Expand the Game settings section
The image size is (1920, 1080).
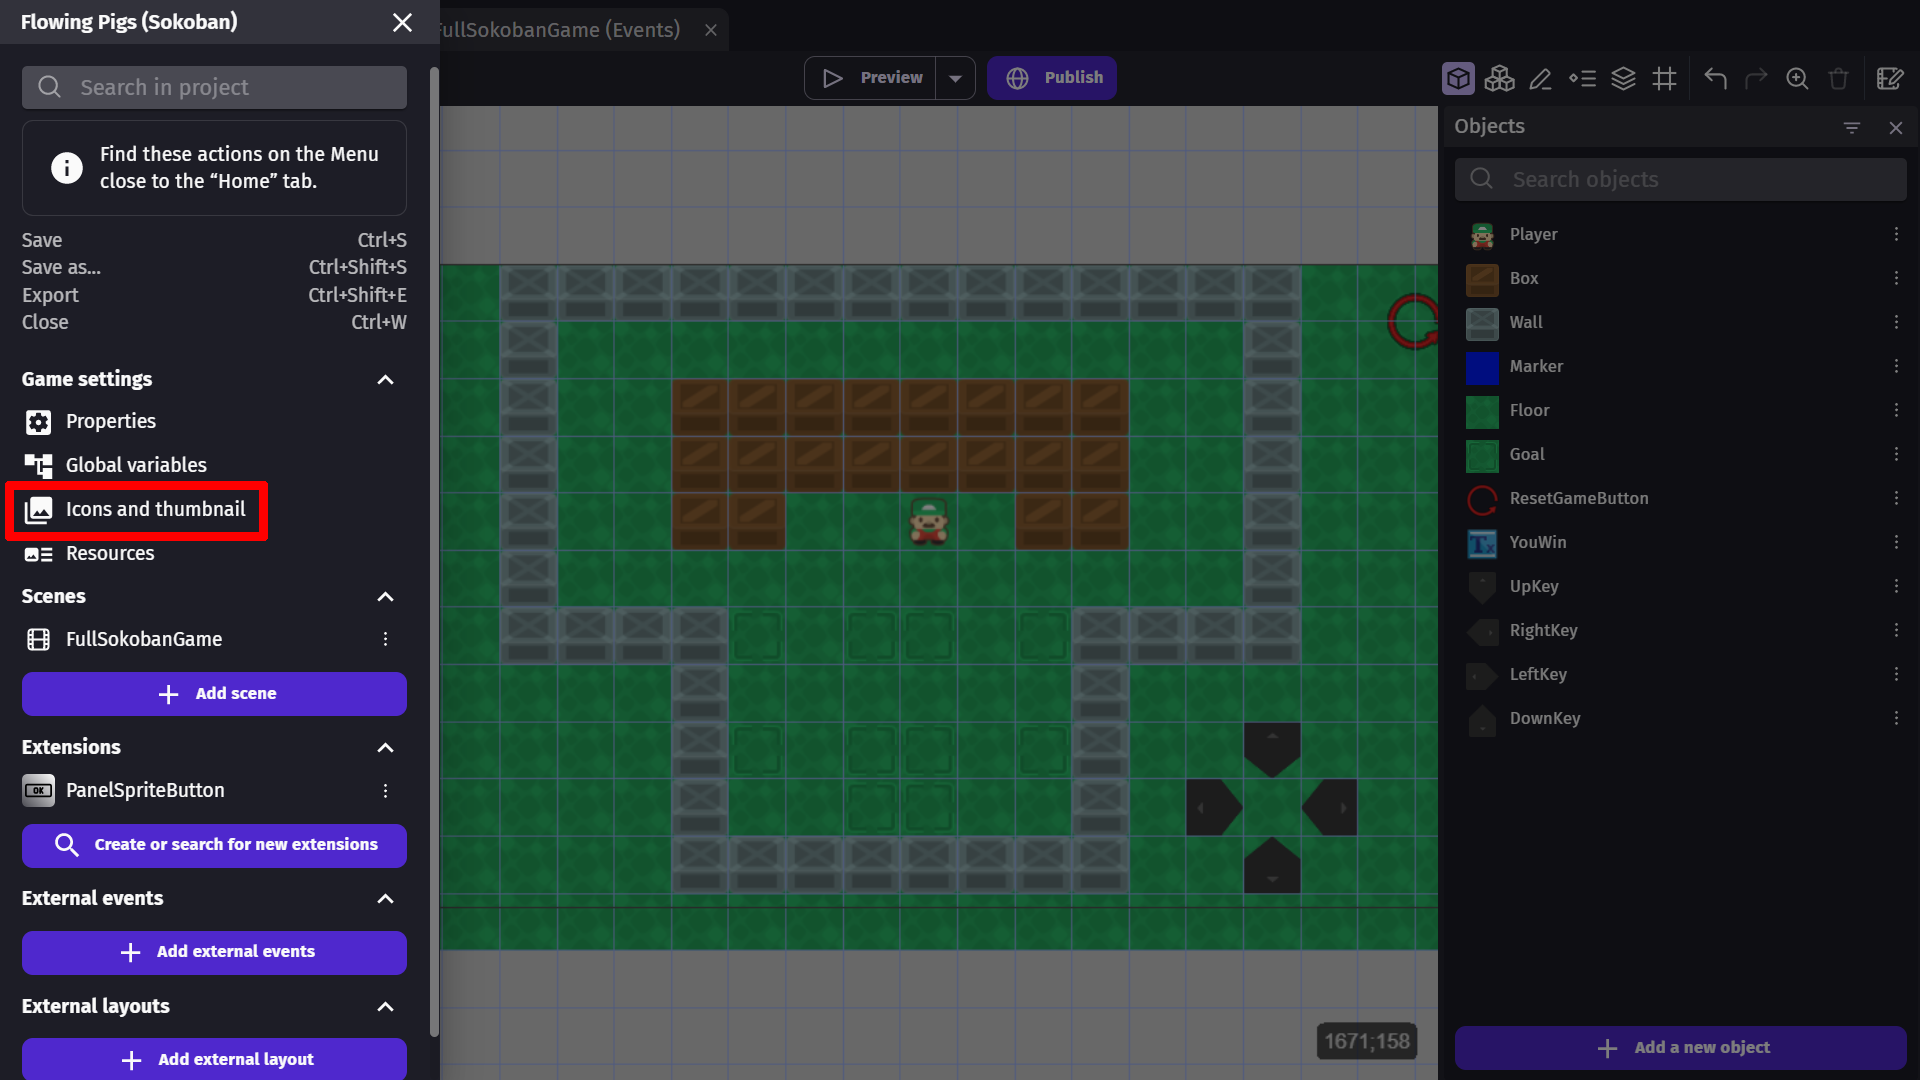[x=385, y=380]
